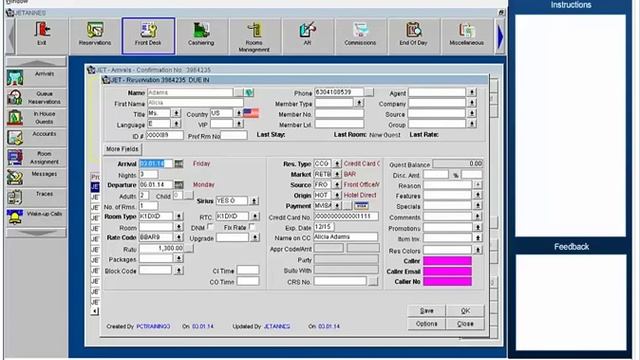Click the Caller Email magenta field
The width and height of the screenshot is (640, 360).
point(447,271)
